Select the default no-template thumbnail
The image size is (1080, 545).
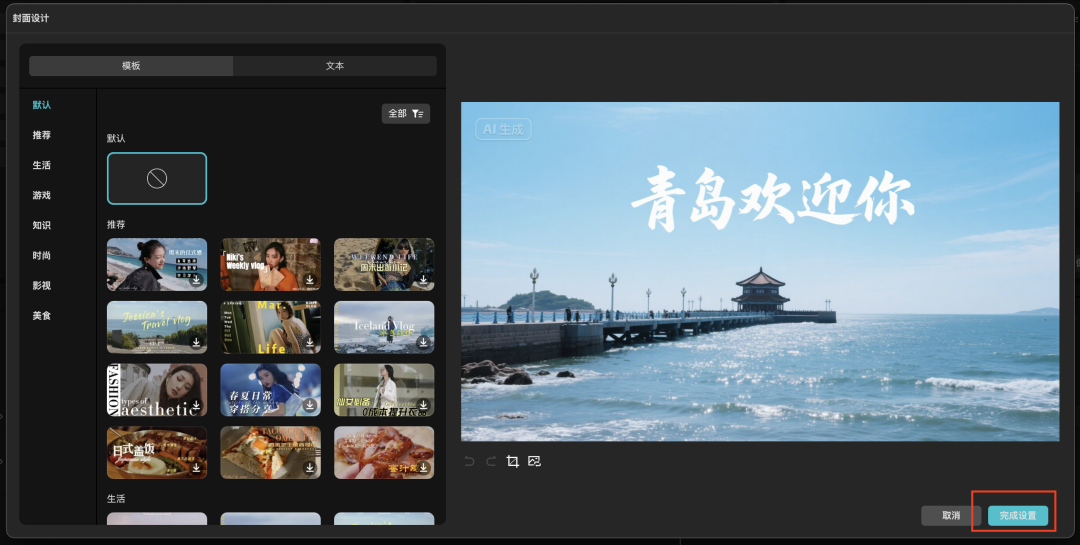point(157,178)
